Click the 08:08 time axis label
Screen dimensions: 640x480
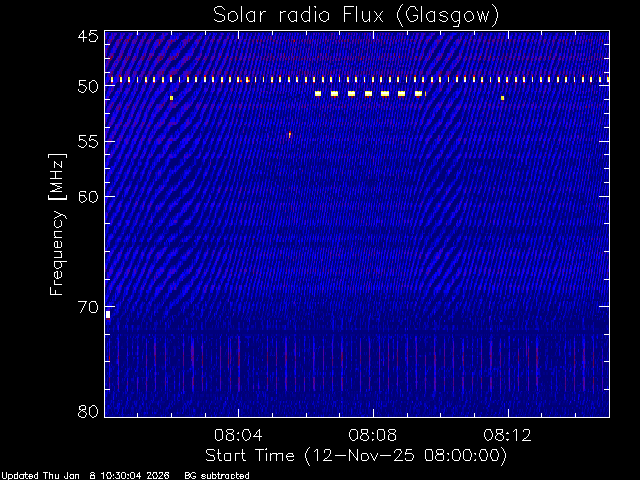[373, 435]
